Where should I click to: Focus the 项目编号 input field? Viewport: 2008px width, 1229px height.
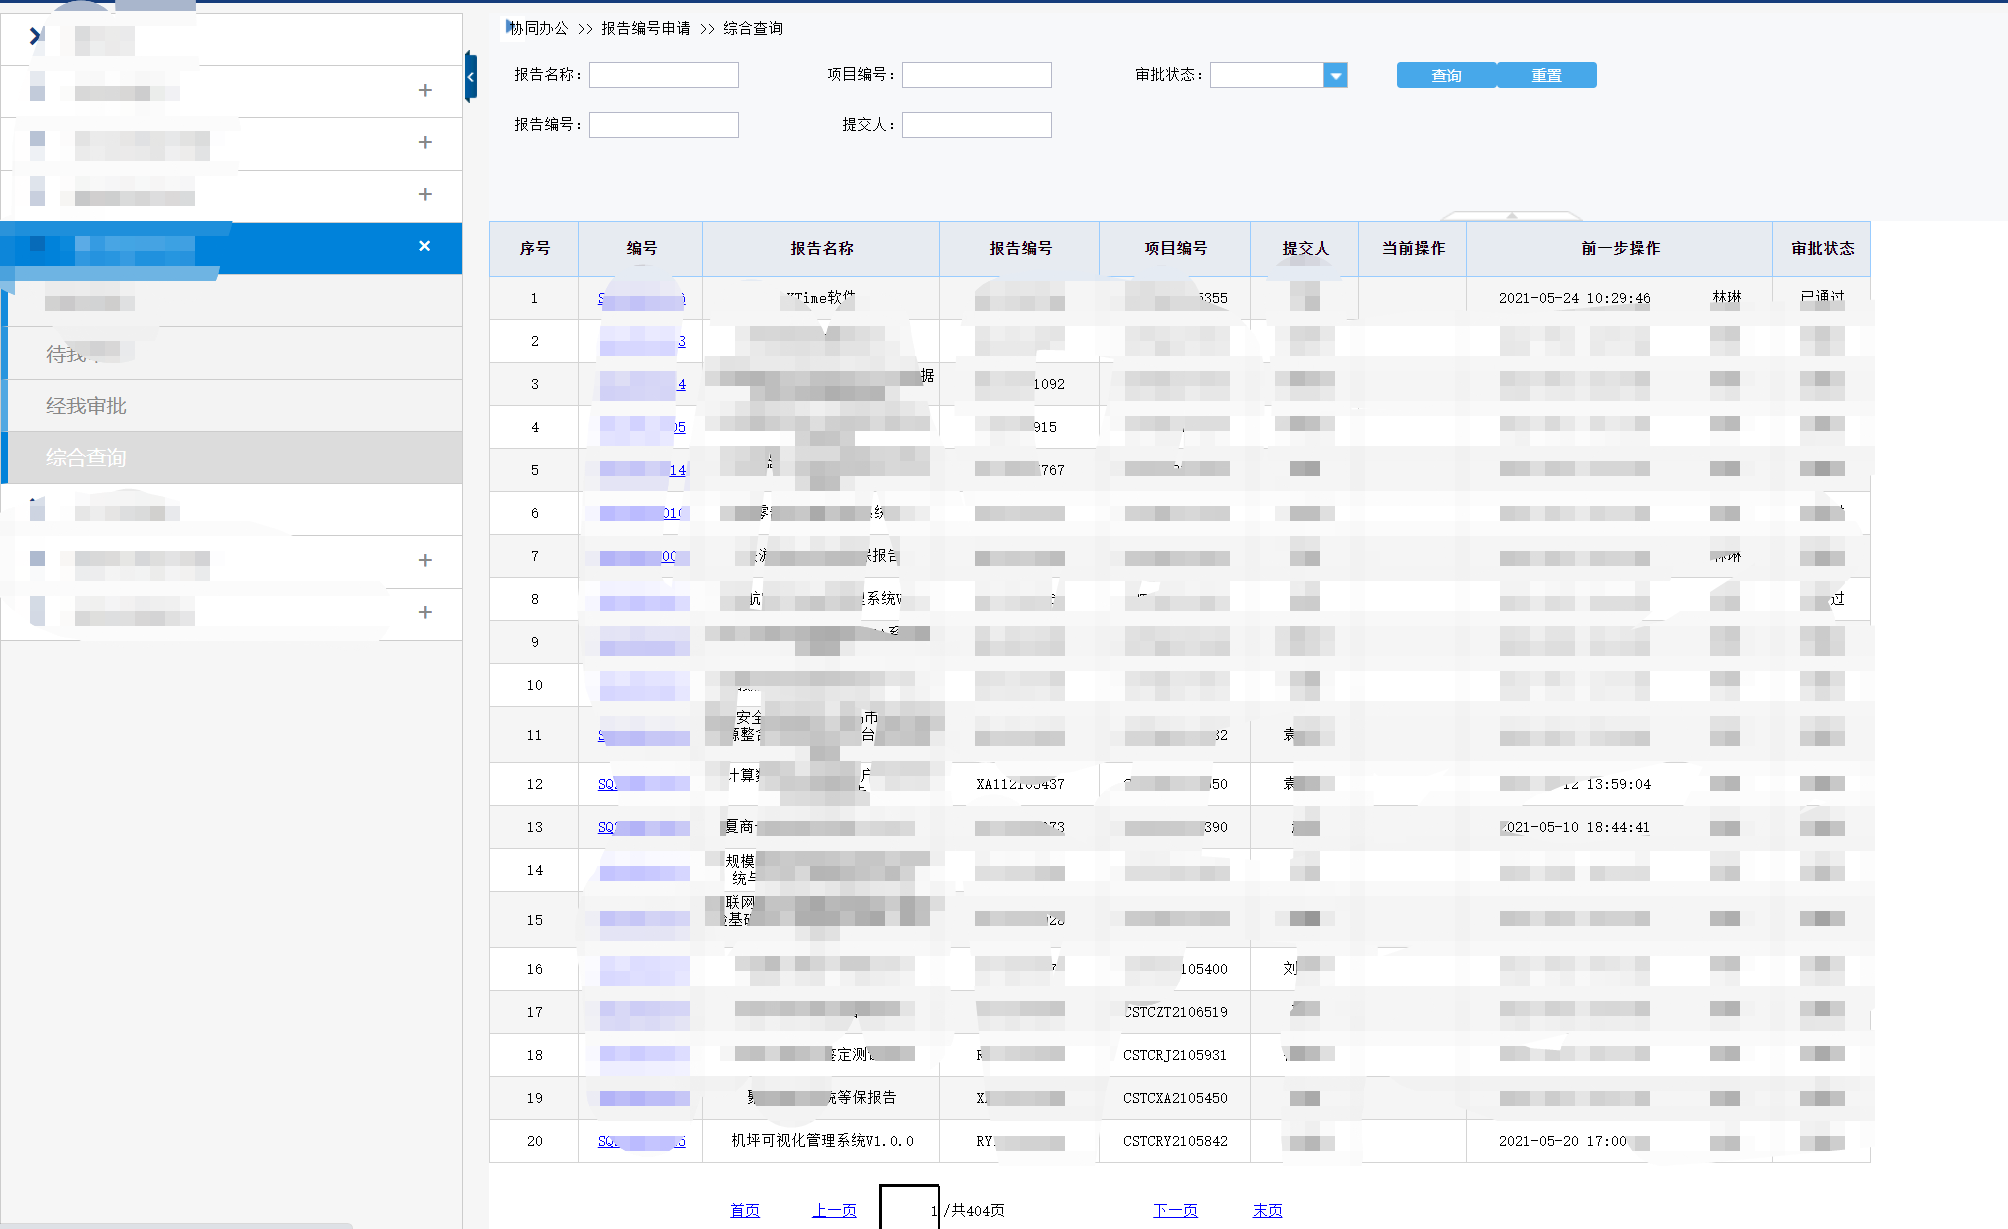click(x=977, y=75)
